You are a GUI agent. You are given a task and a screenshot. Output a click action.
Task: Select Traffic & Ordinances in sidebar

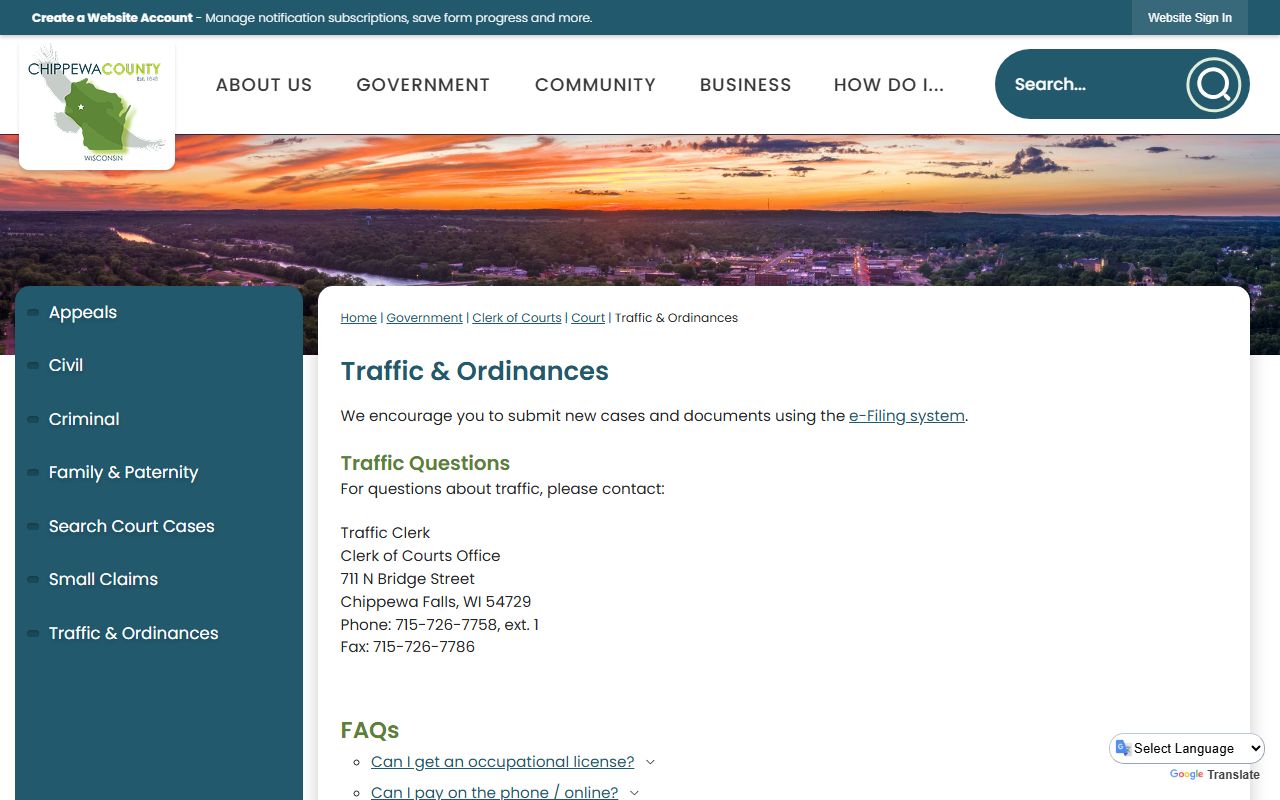click(133, 633)
